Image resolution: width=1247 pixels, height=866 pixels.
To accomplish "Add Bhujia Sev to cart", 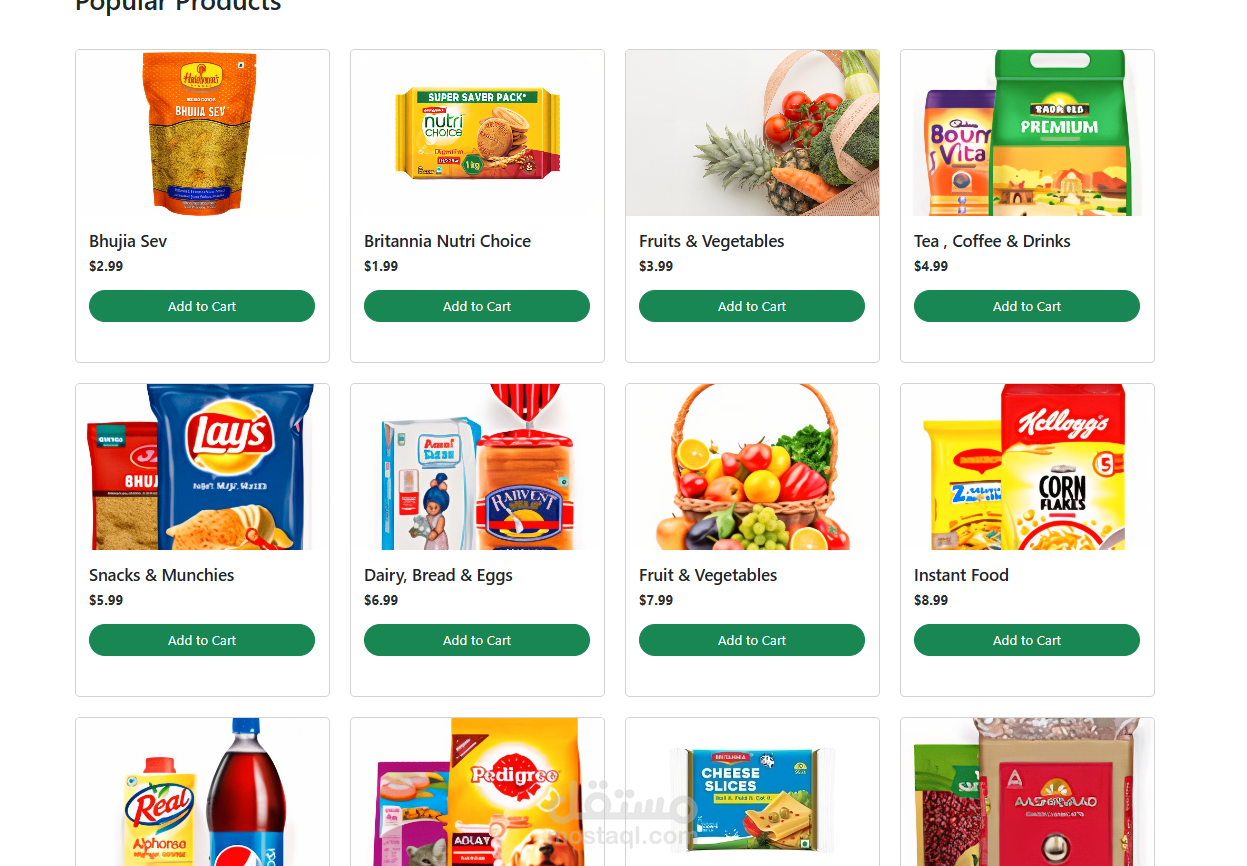I will 202,306.
